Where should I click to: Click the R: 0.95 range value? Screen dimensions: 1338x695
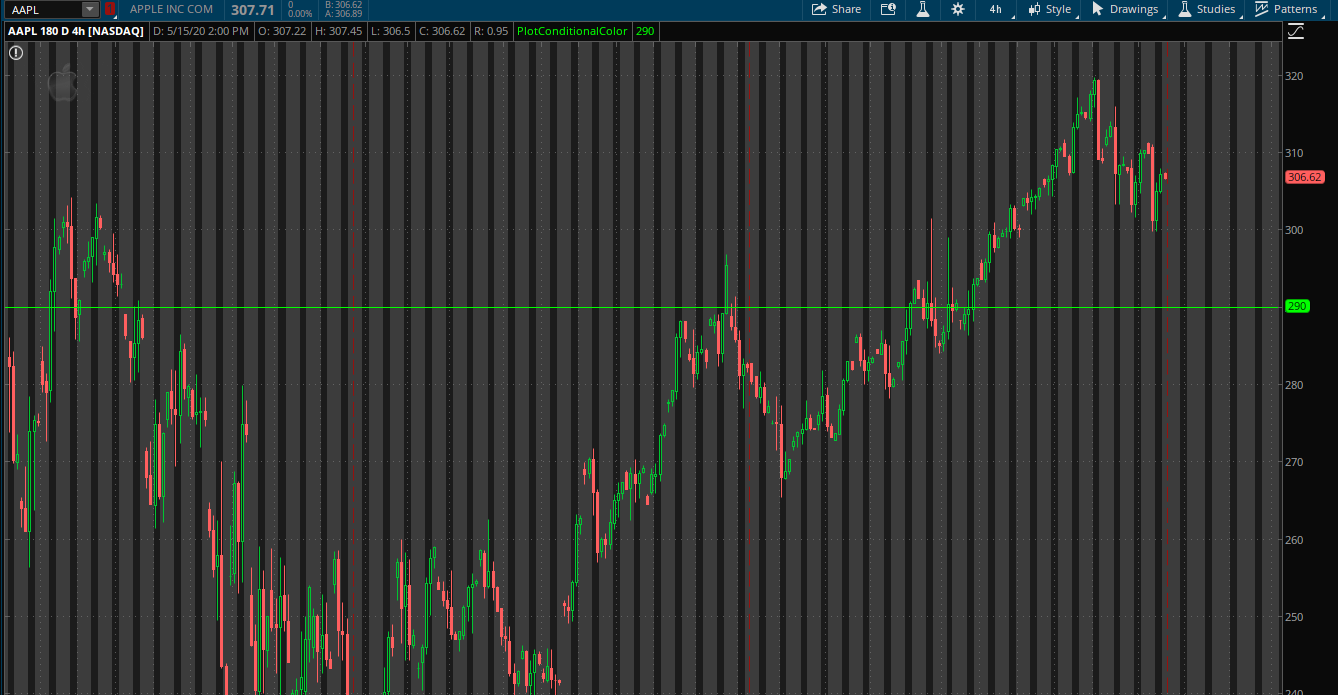(x=490, y=31)
